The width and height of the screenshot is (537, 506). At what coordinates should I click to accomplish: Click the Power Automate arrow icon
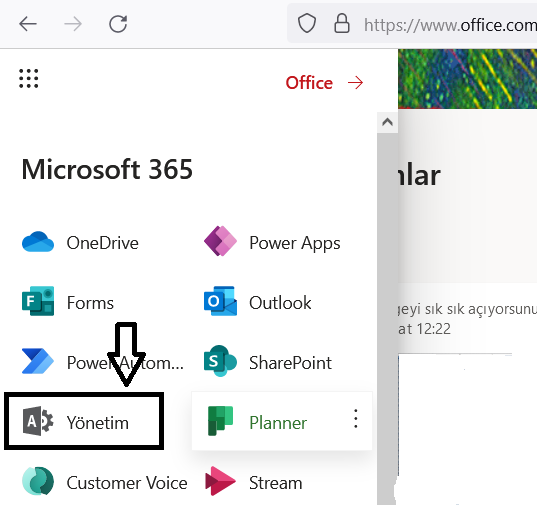coord(38,361)
